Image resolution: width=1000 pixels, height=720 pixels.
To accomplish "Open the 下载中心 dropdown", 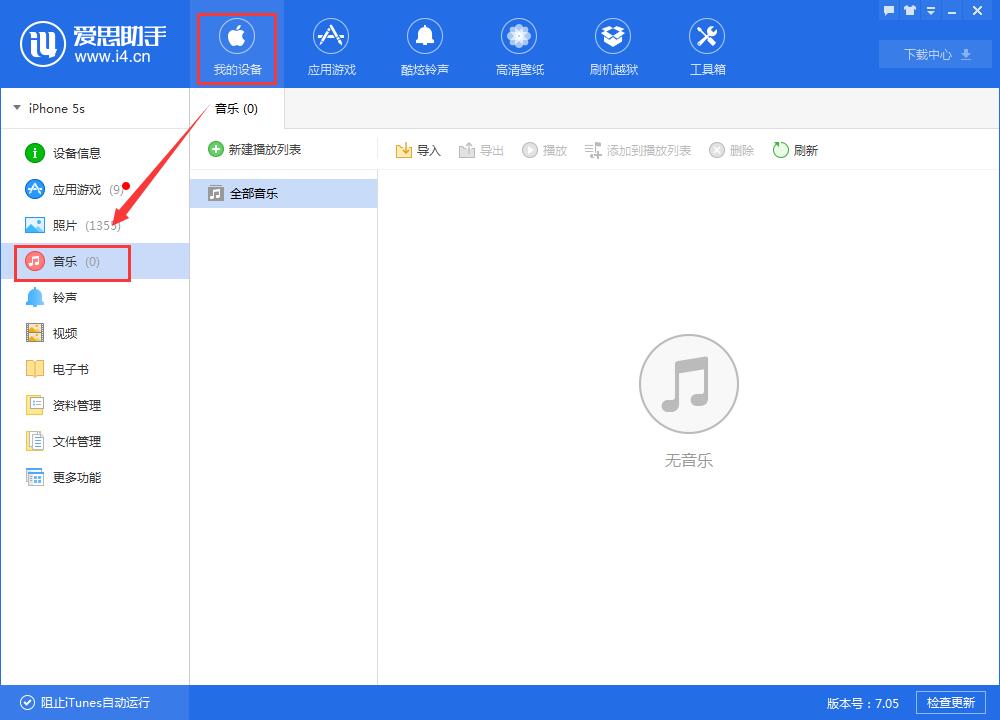I will 933,54.
